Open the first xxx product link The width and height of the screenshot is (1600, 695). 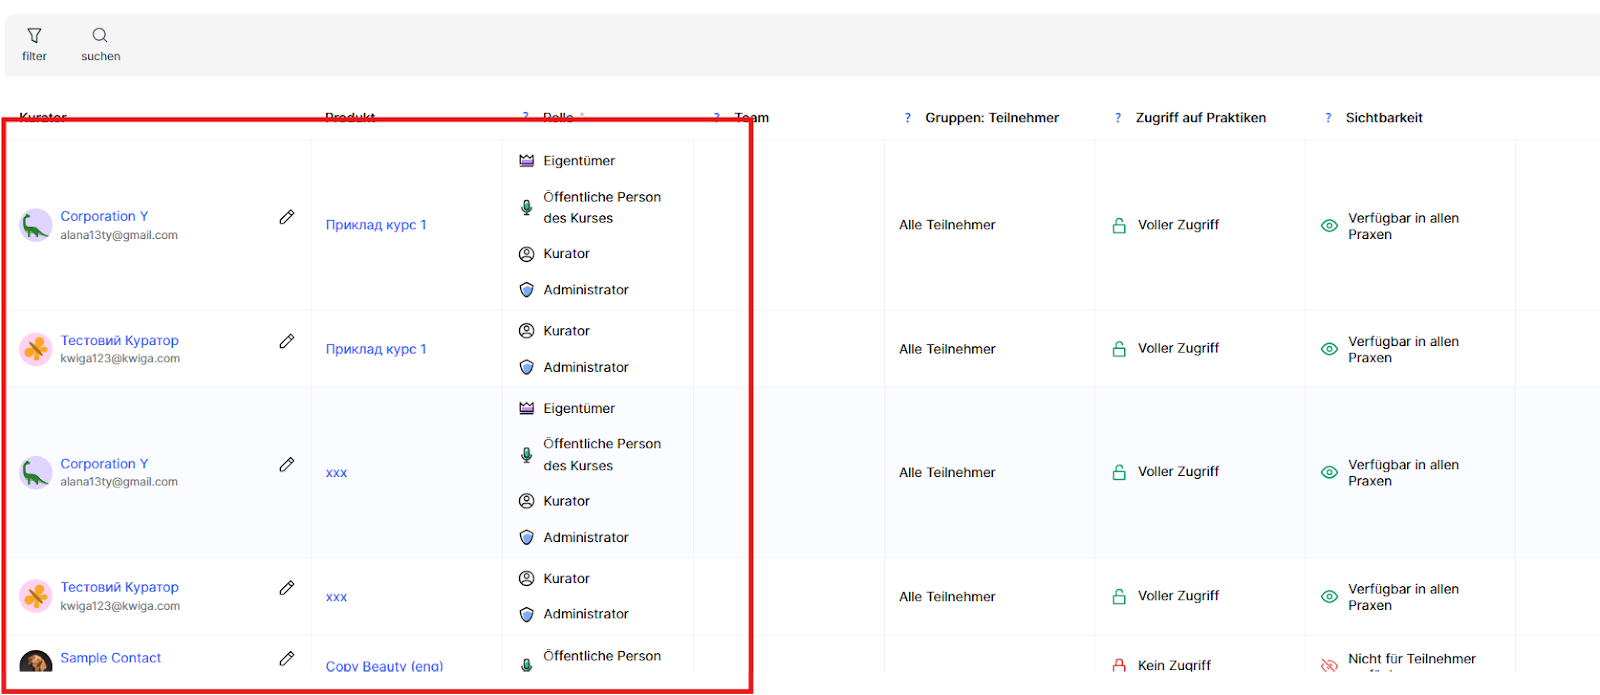337,473
